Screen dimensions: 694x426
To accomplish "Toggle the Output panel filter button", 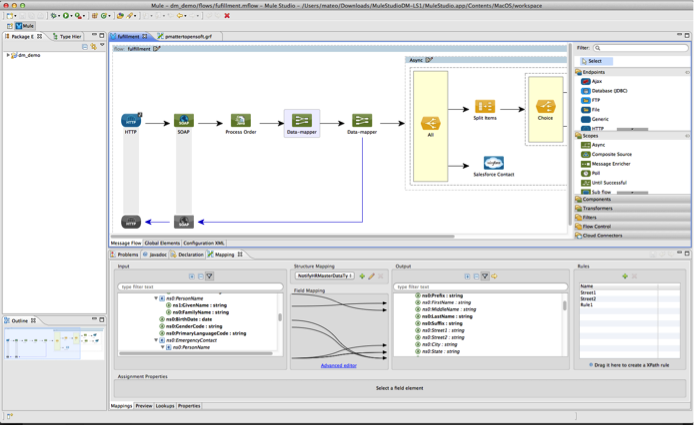I will [x=485, y=276].
